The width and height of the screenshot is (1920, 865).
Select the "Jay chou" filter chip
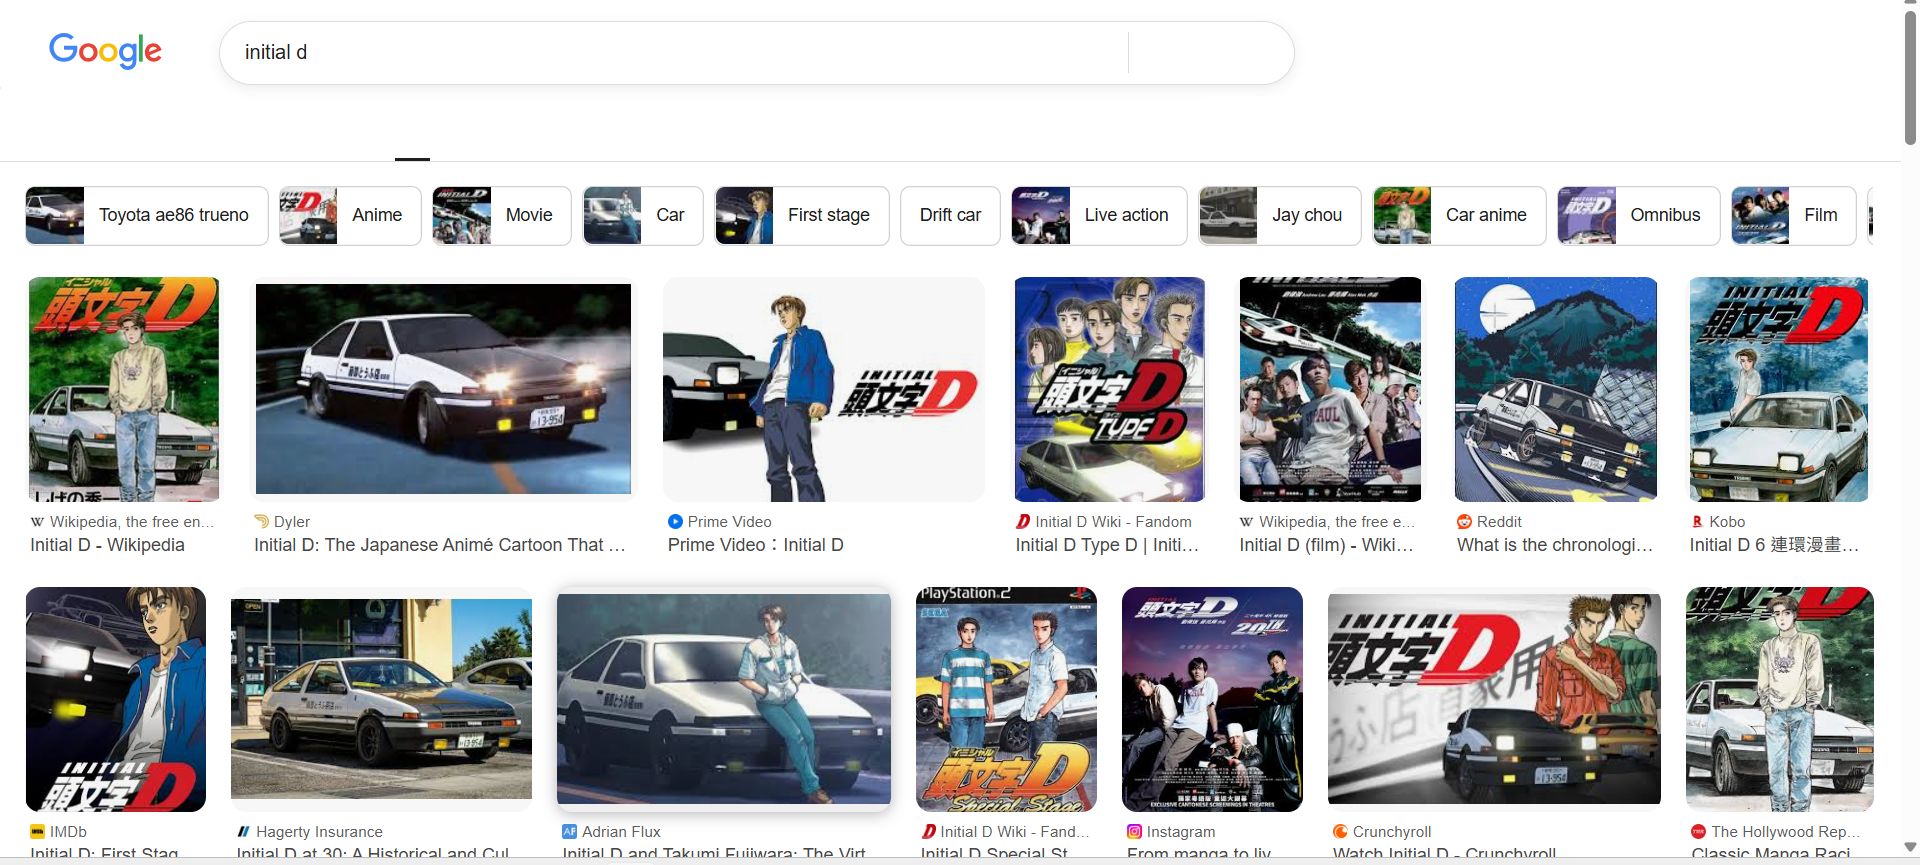click(1280, 215)
